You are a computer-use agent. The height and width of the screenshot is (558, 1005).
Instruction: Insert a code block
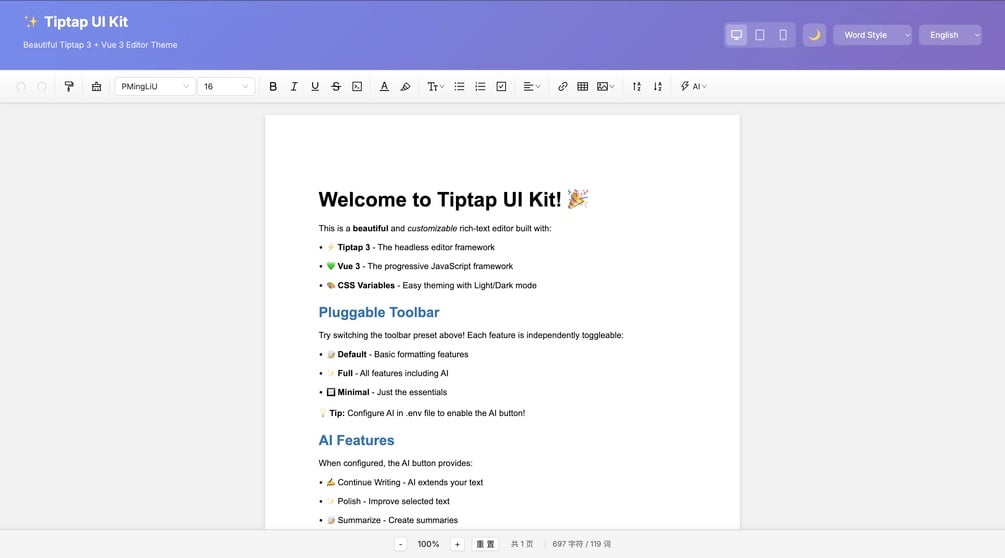(357, 86)
